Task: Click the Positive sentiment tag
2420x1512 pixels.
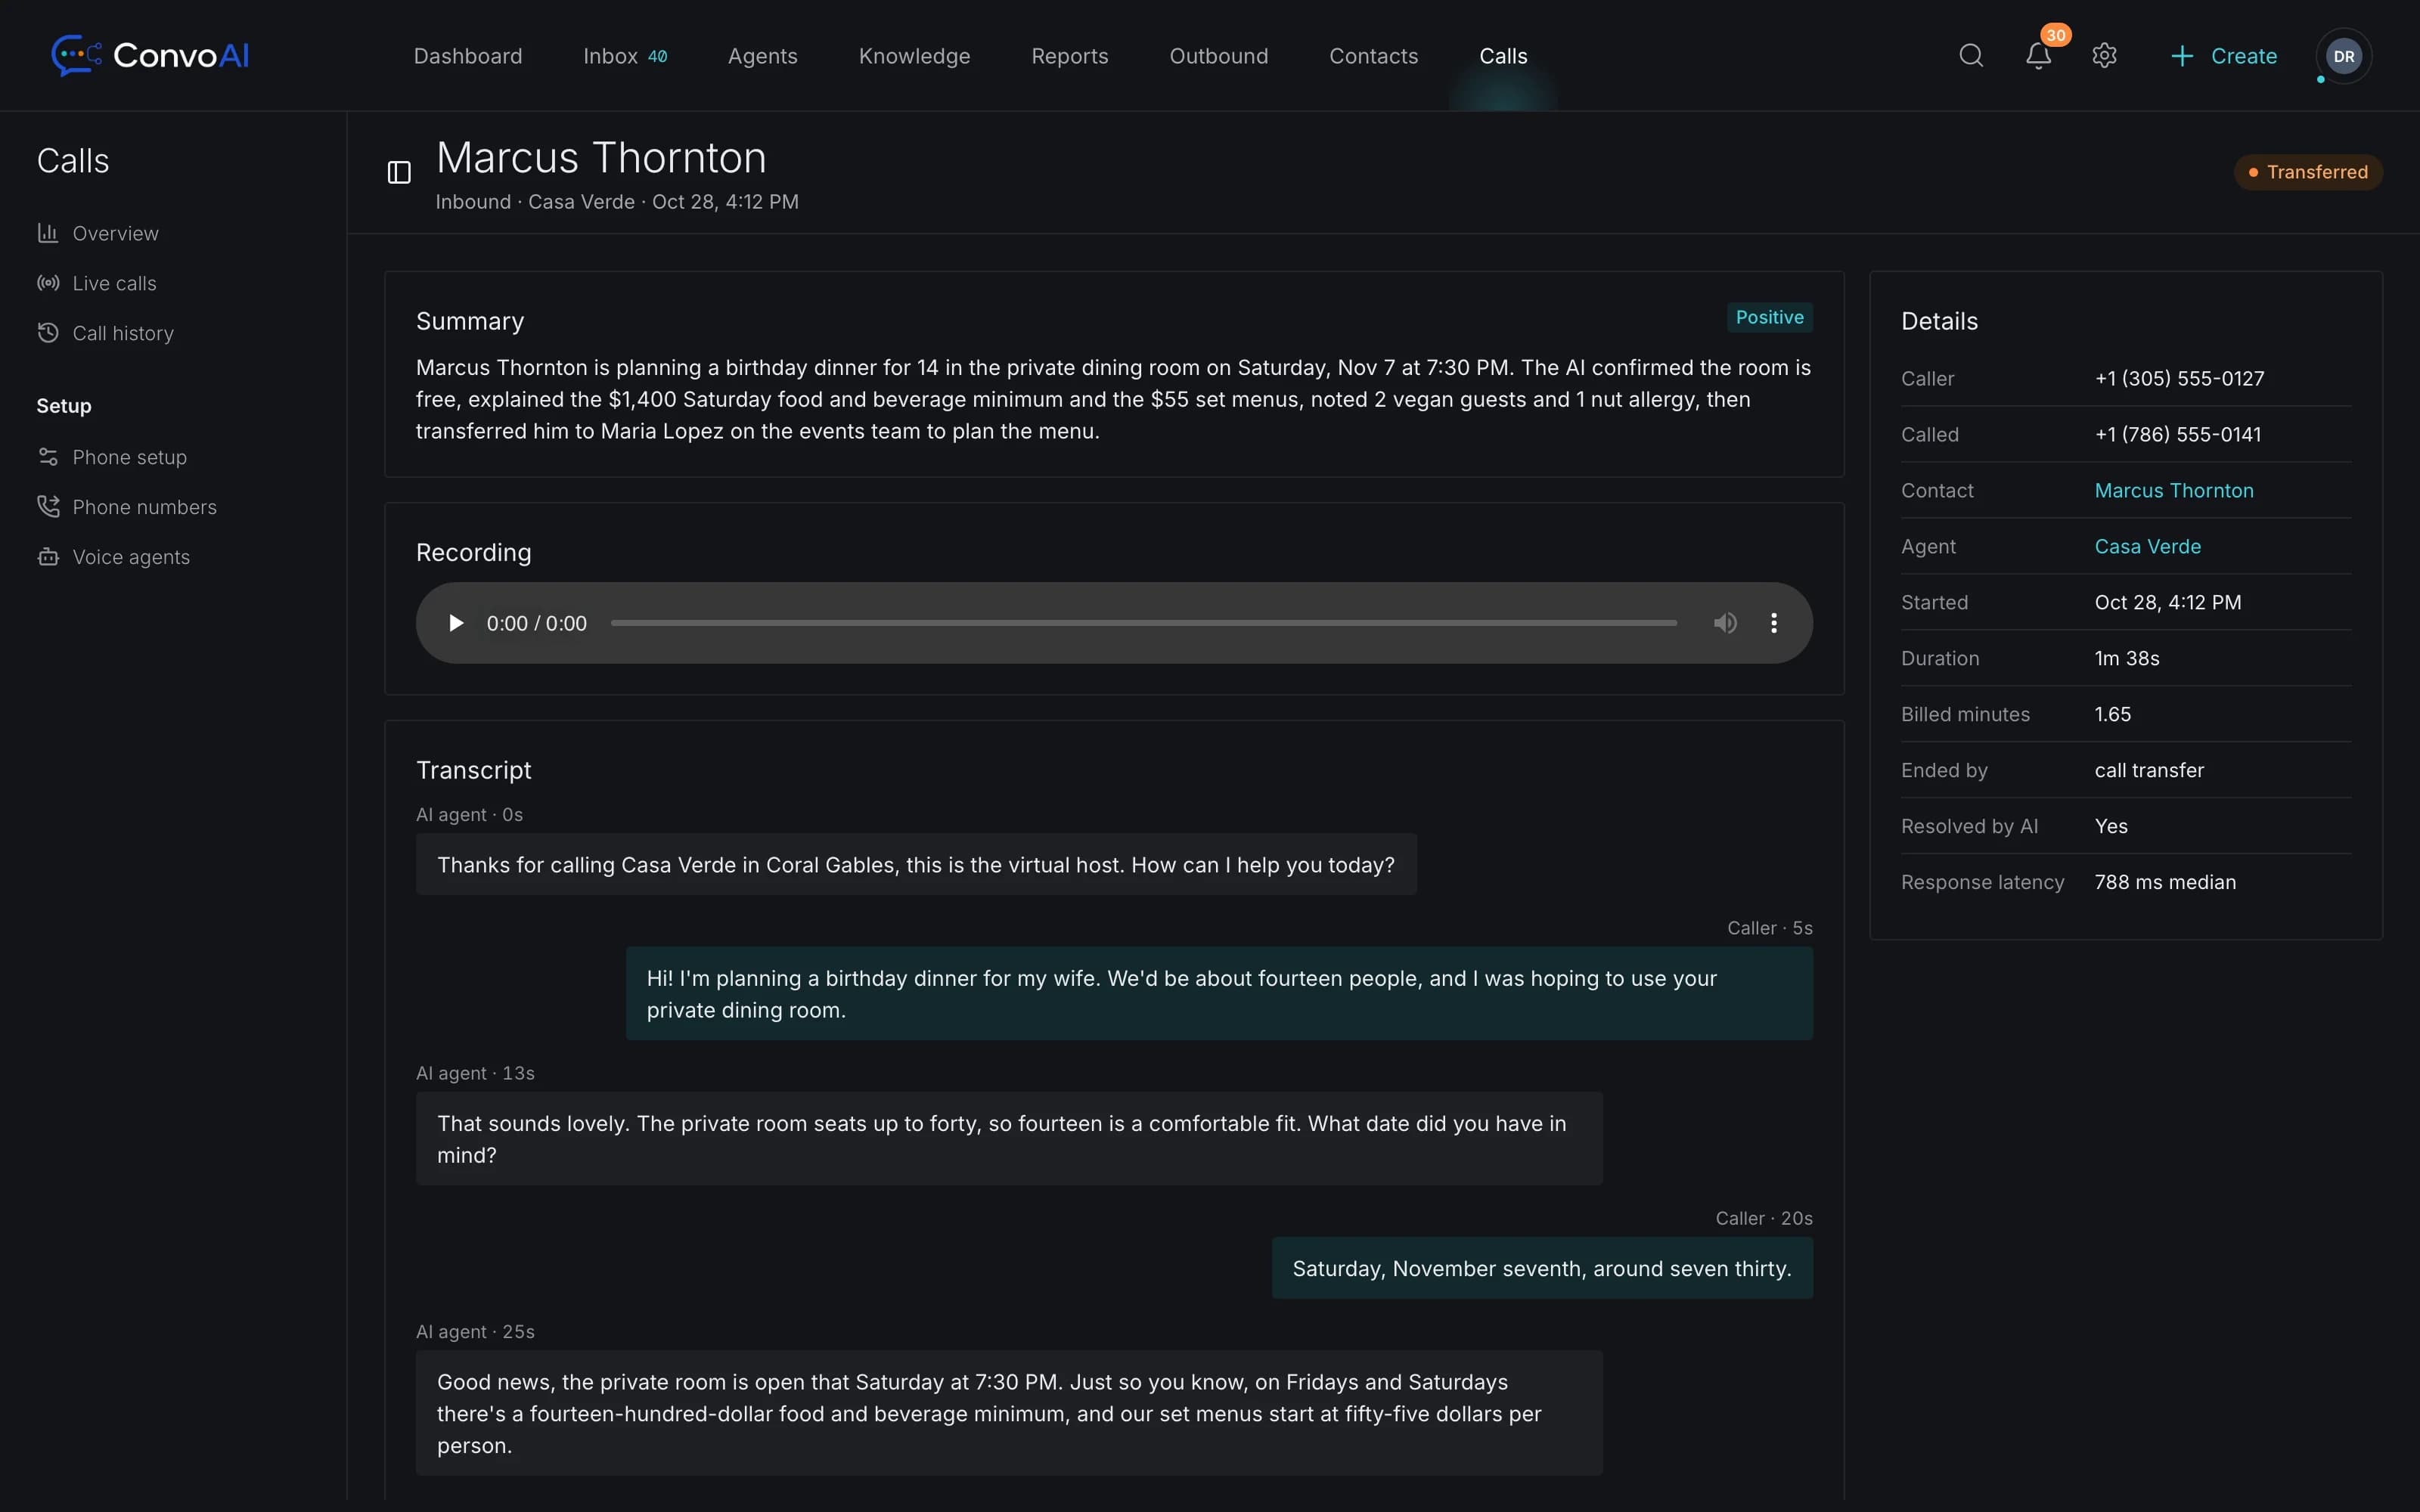Action: [1769, 317]
